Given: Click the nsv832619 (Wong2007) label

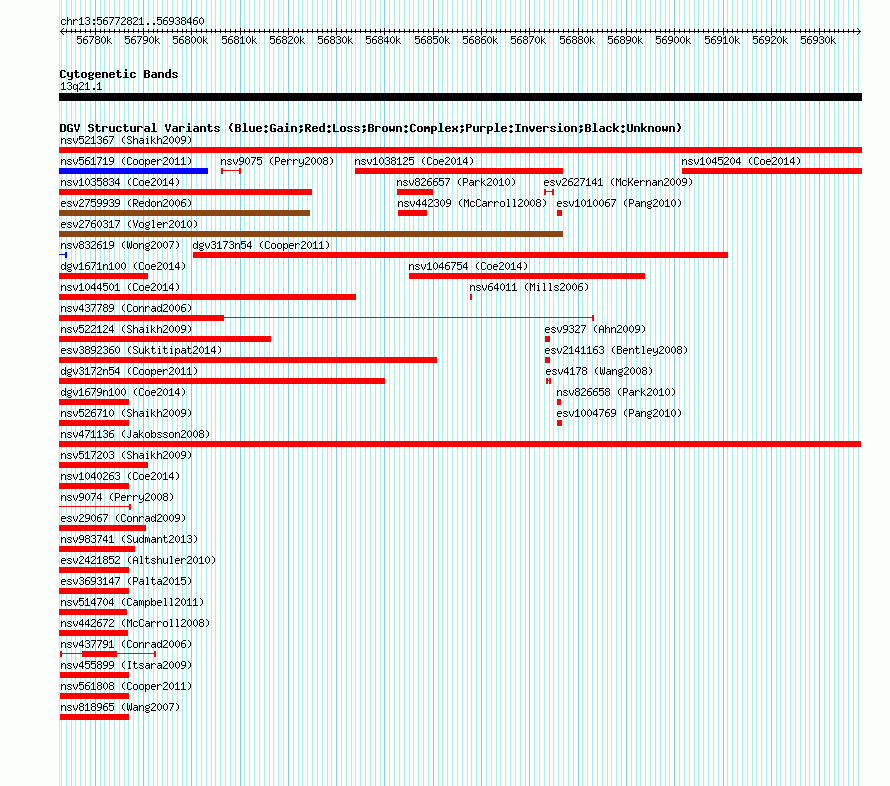Looking at the screenshot, I should [120, 245].
